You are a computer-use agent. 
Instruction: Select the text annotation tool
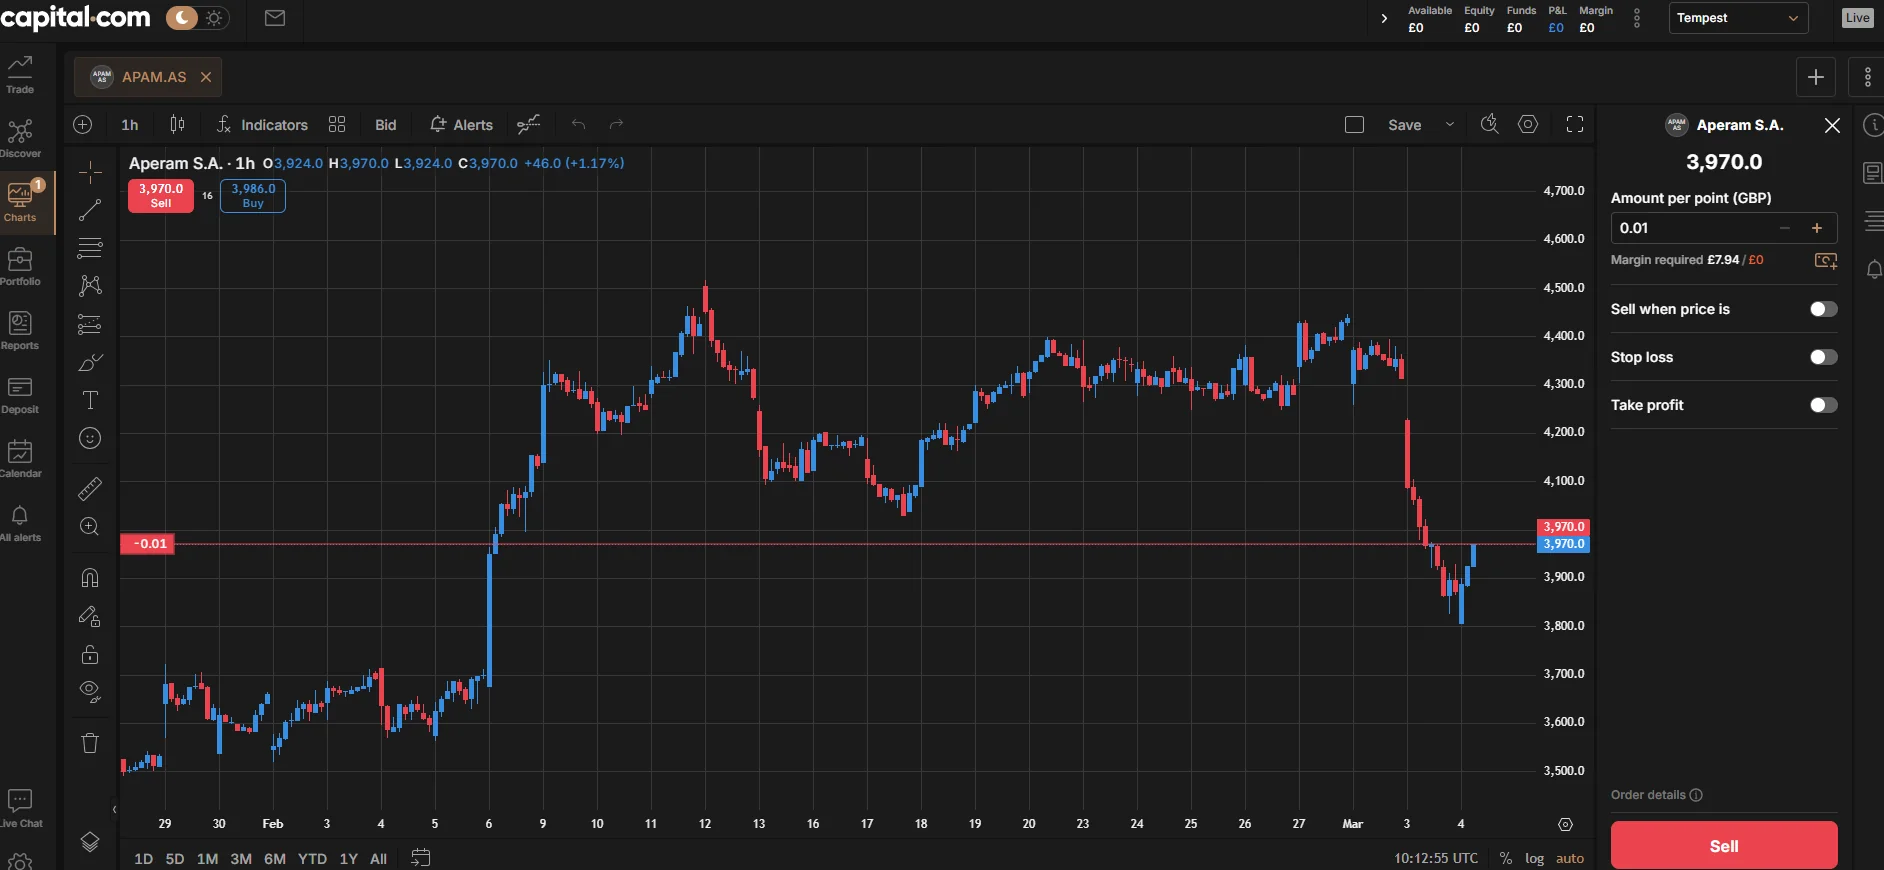pos(90,400)
